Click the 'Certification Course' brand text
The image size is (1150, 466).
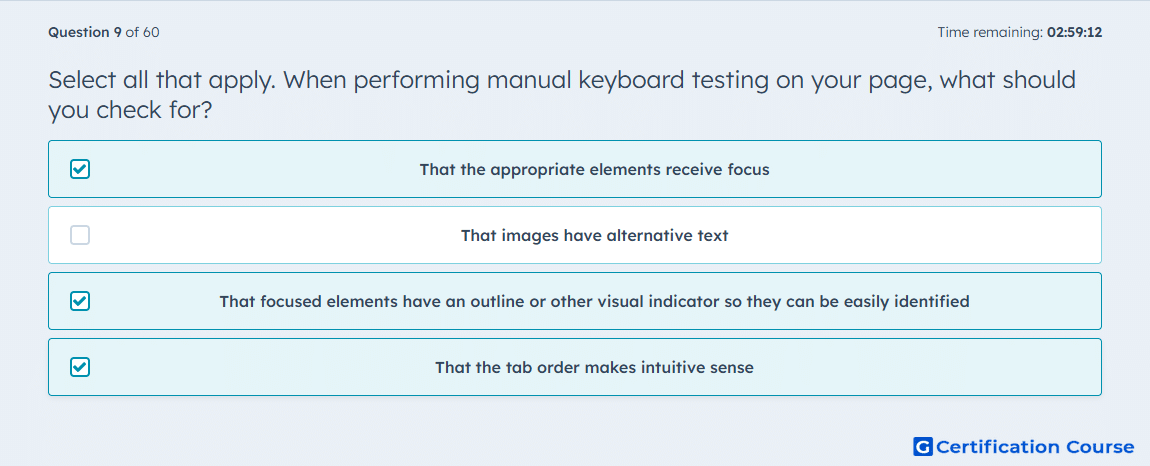[1035, 447]
